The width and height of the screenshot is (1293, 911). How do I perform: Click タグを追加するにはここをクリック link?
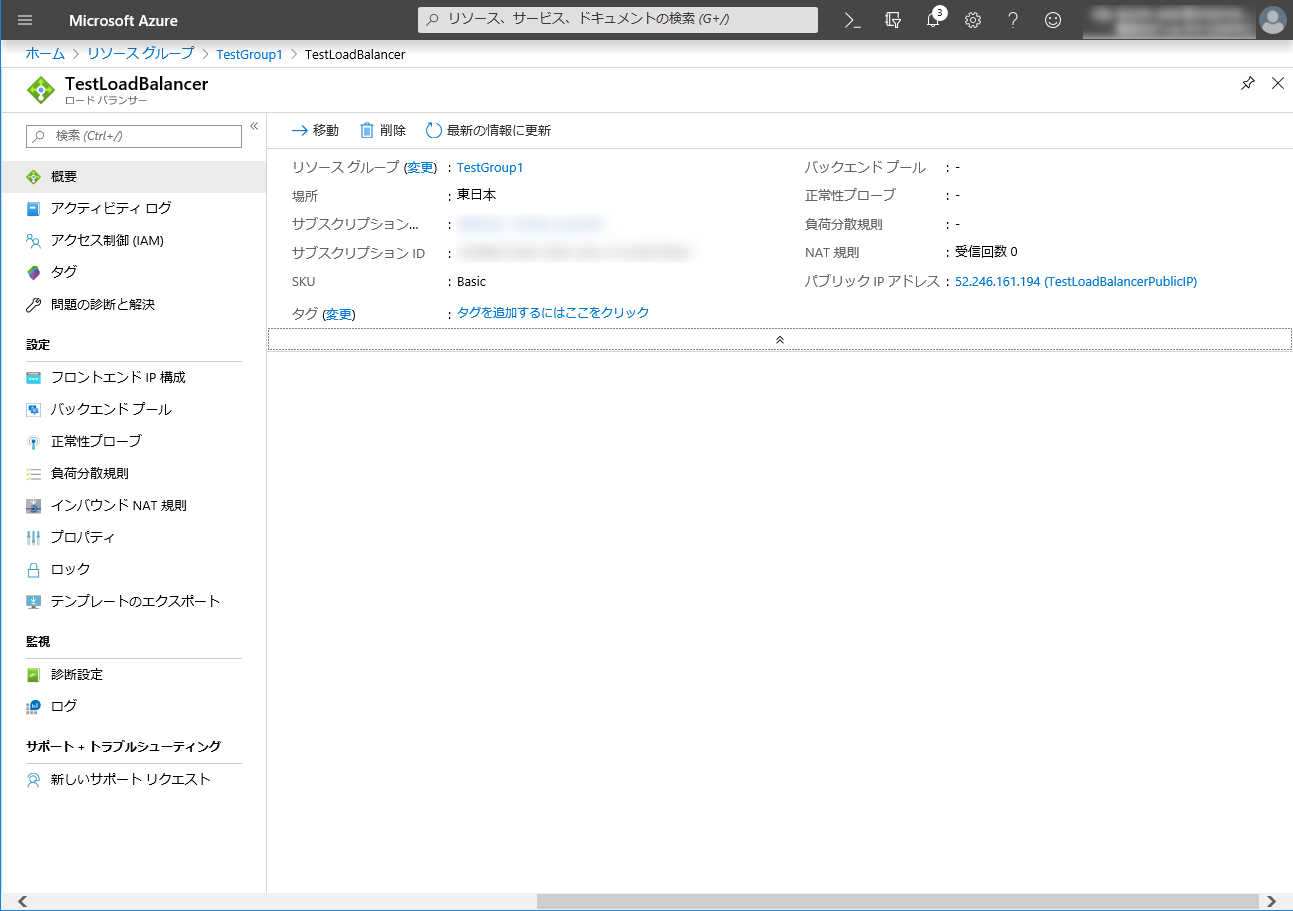[553, 313]
